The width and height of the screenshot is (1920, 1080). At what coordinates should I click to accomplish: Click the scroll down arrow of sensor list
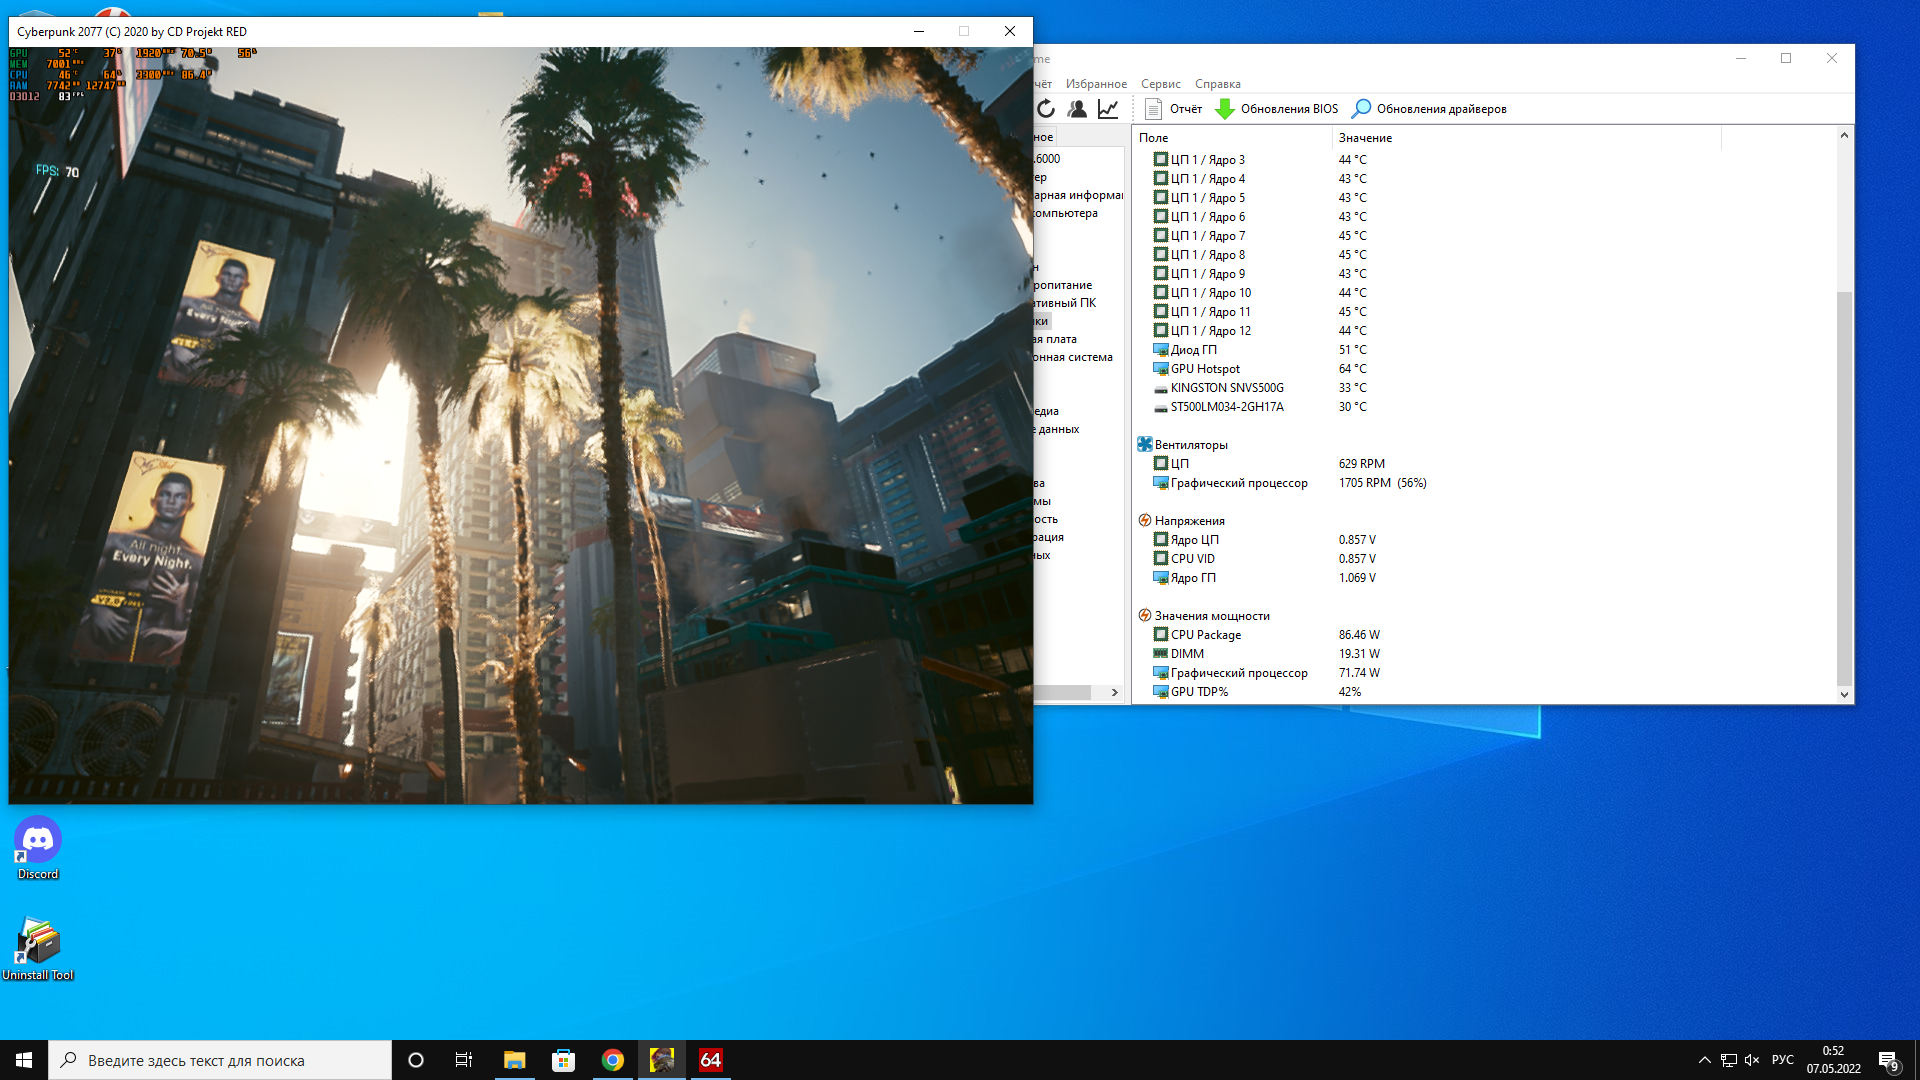click(1844, 694)
